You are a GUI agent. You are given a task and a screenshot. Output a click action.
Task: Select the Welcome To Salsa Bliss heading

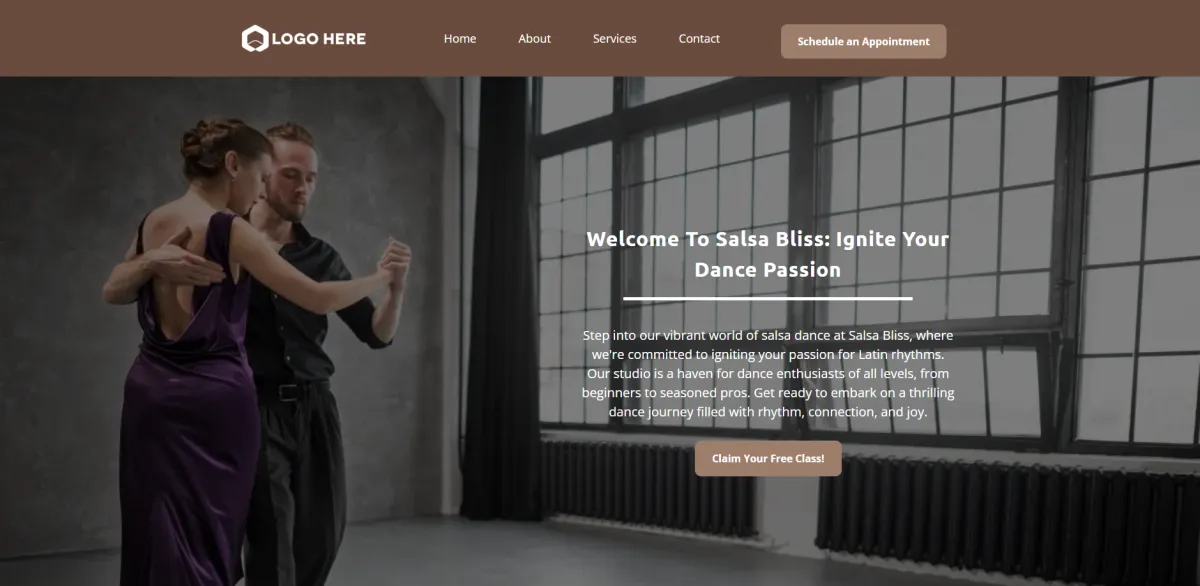point(768,254)
